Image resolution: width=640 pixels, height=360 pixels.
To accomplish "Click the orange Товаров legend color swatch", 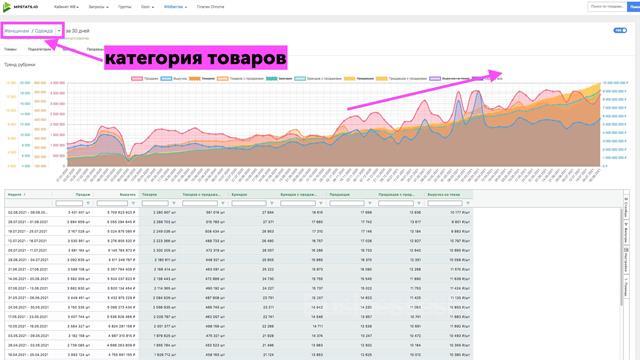I will [x=195, y=78].
